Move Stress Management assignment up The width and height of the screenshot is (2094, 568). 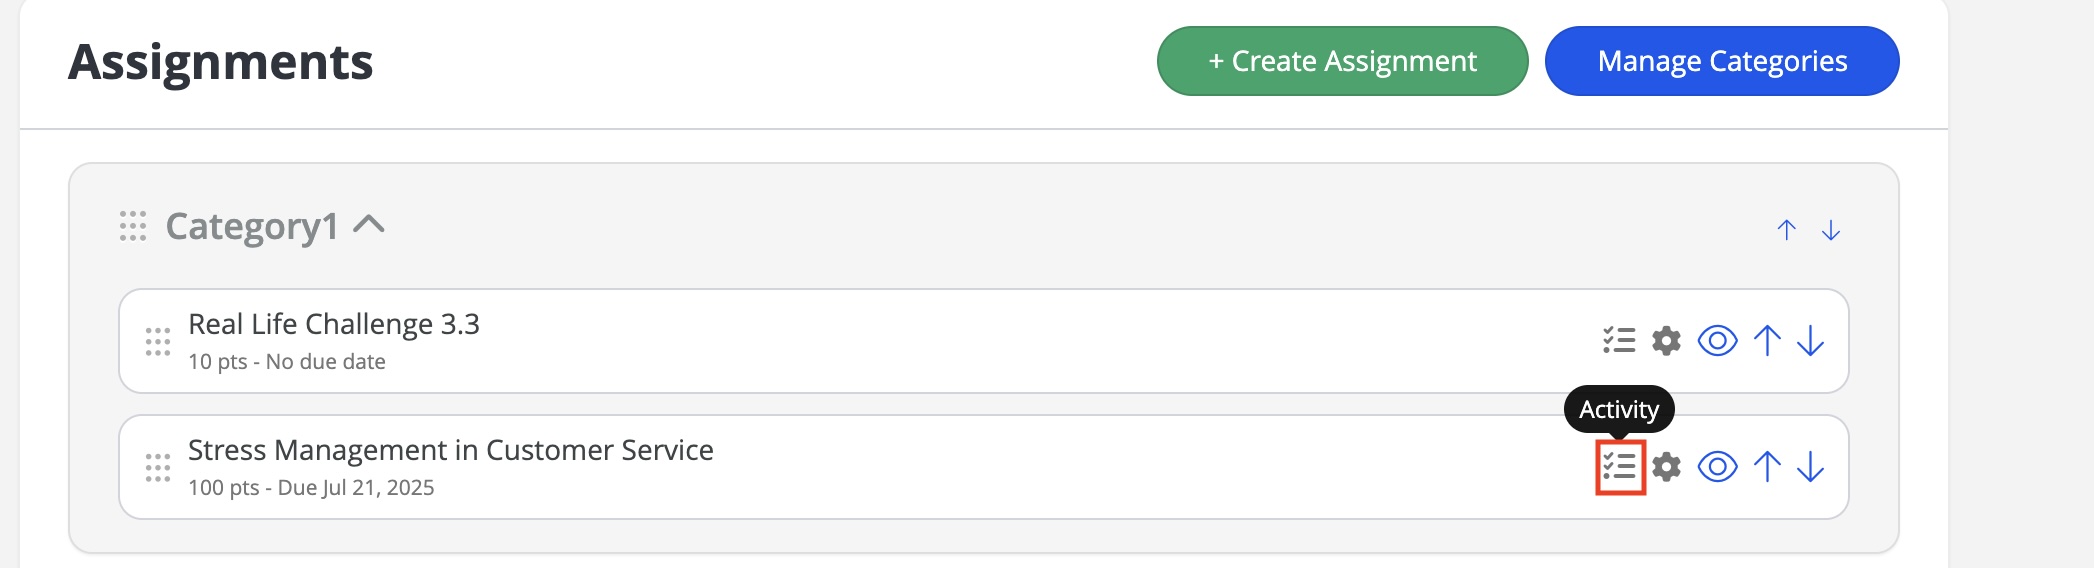pos(1767,467)
